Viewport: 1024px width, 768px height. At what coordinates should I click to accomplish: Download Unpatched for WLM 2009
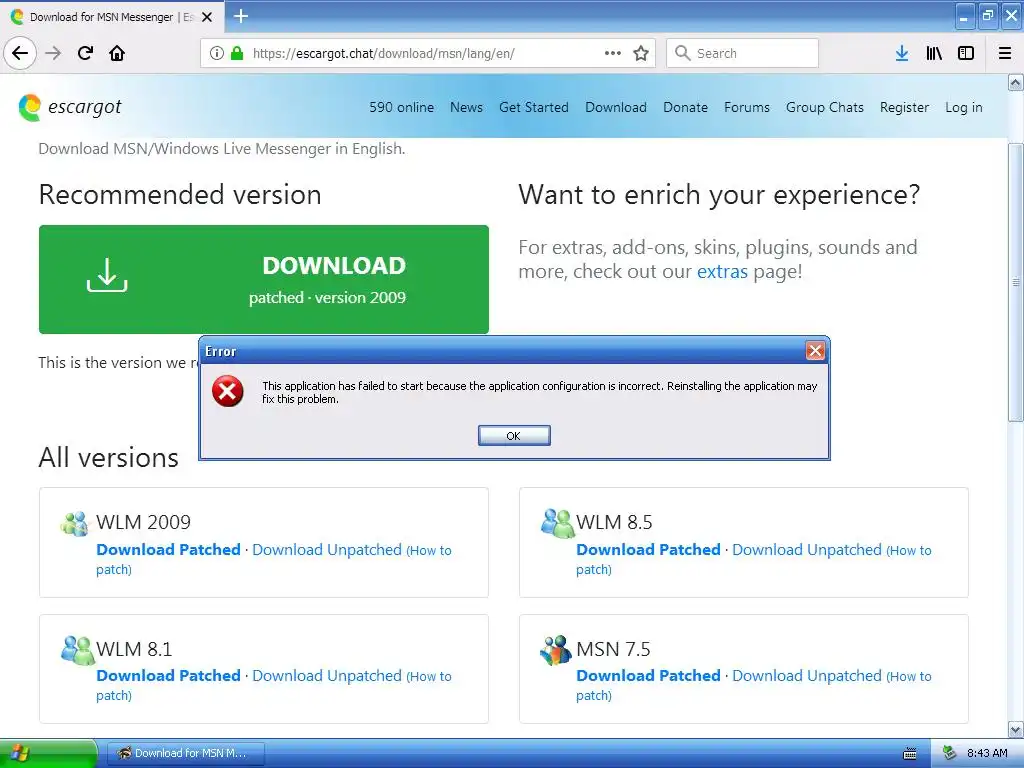327,549
